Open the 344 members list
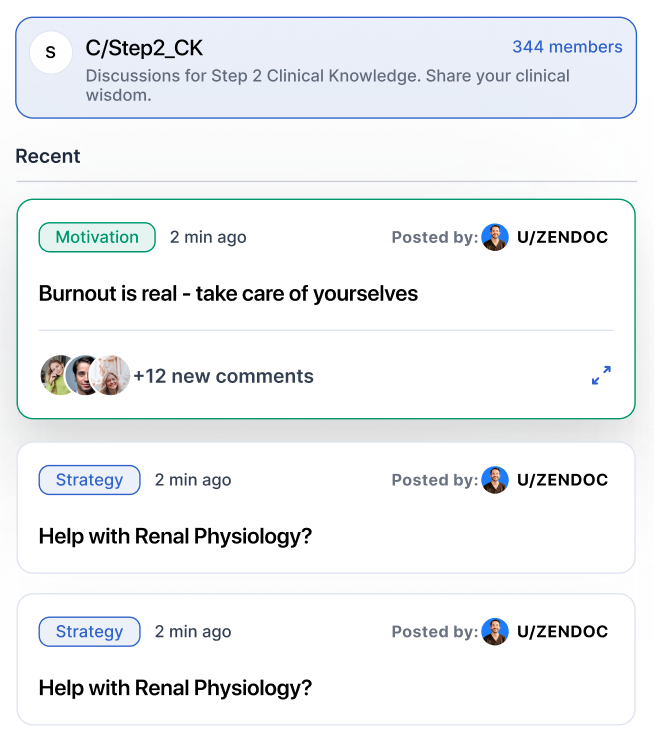The image size is (654, 748). (567, 47)
